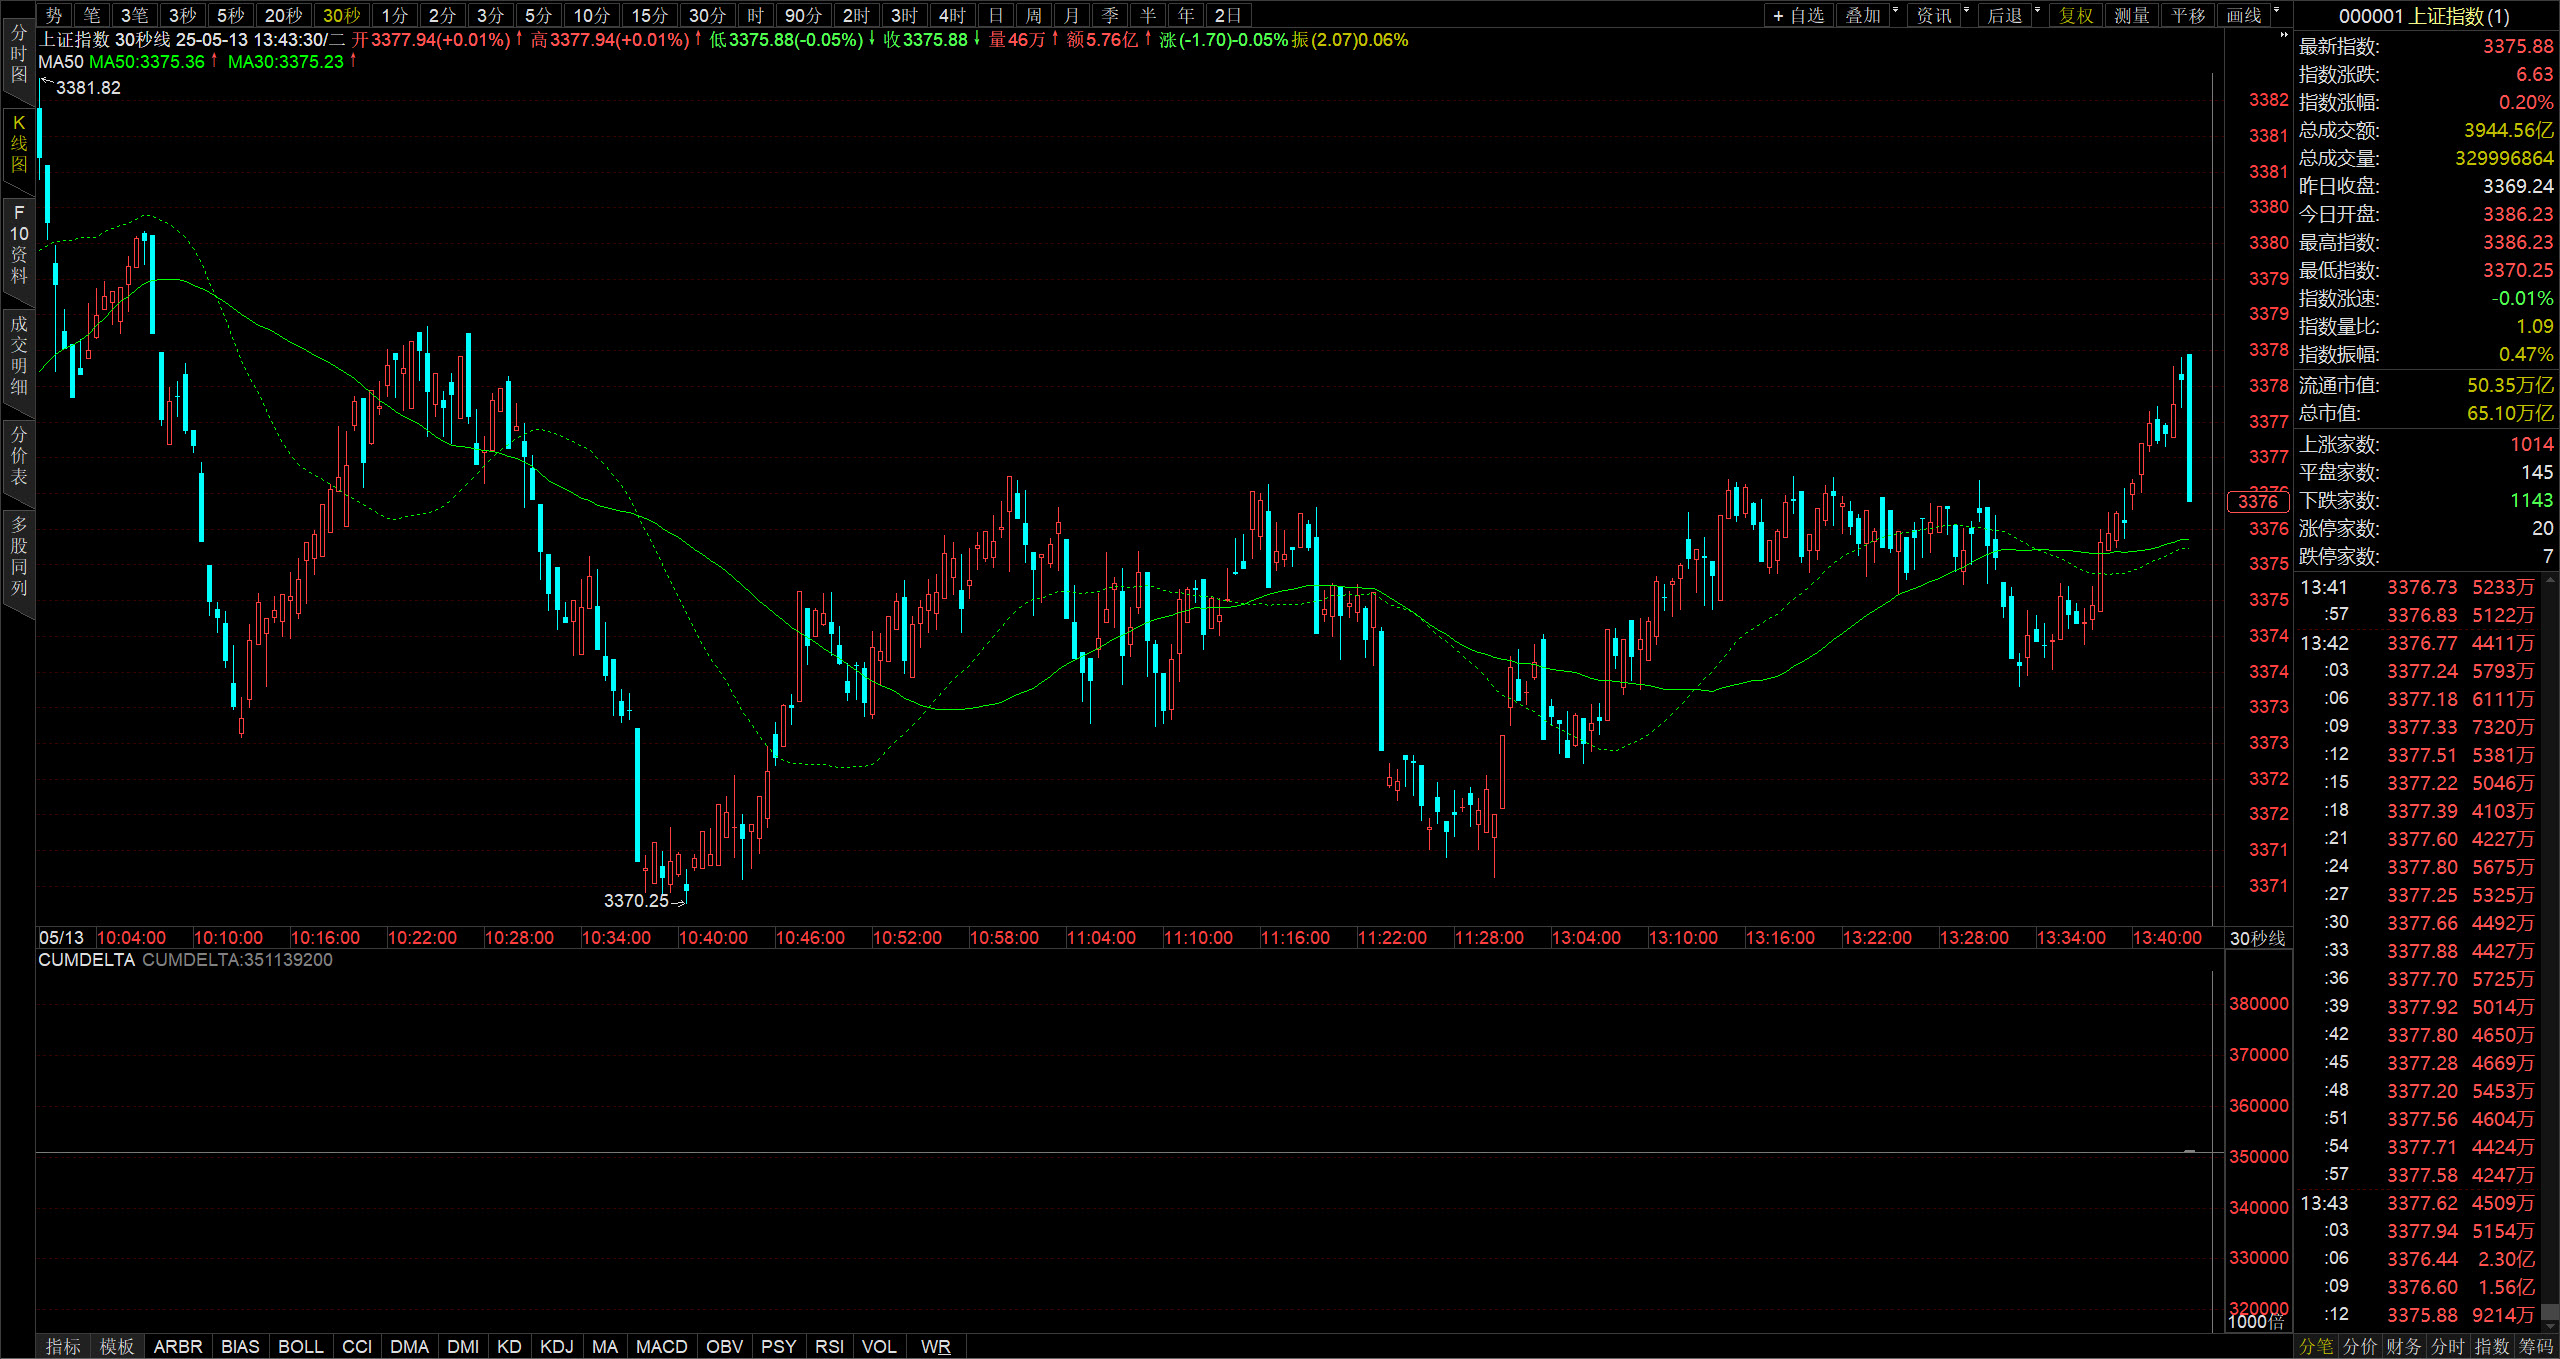Select the 20秒 period button
Image resolution: width=2560 pixels, height=1359 pixels.
(283, 15)
